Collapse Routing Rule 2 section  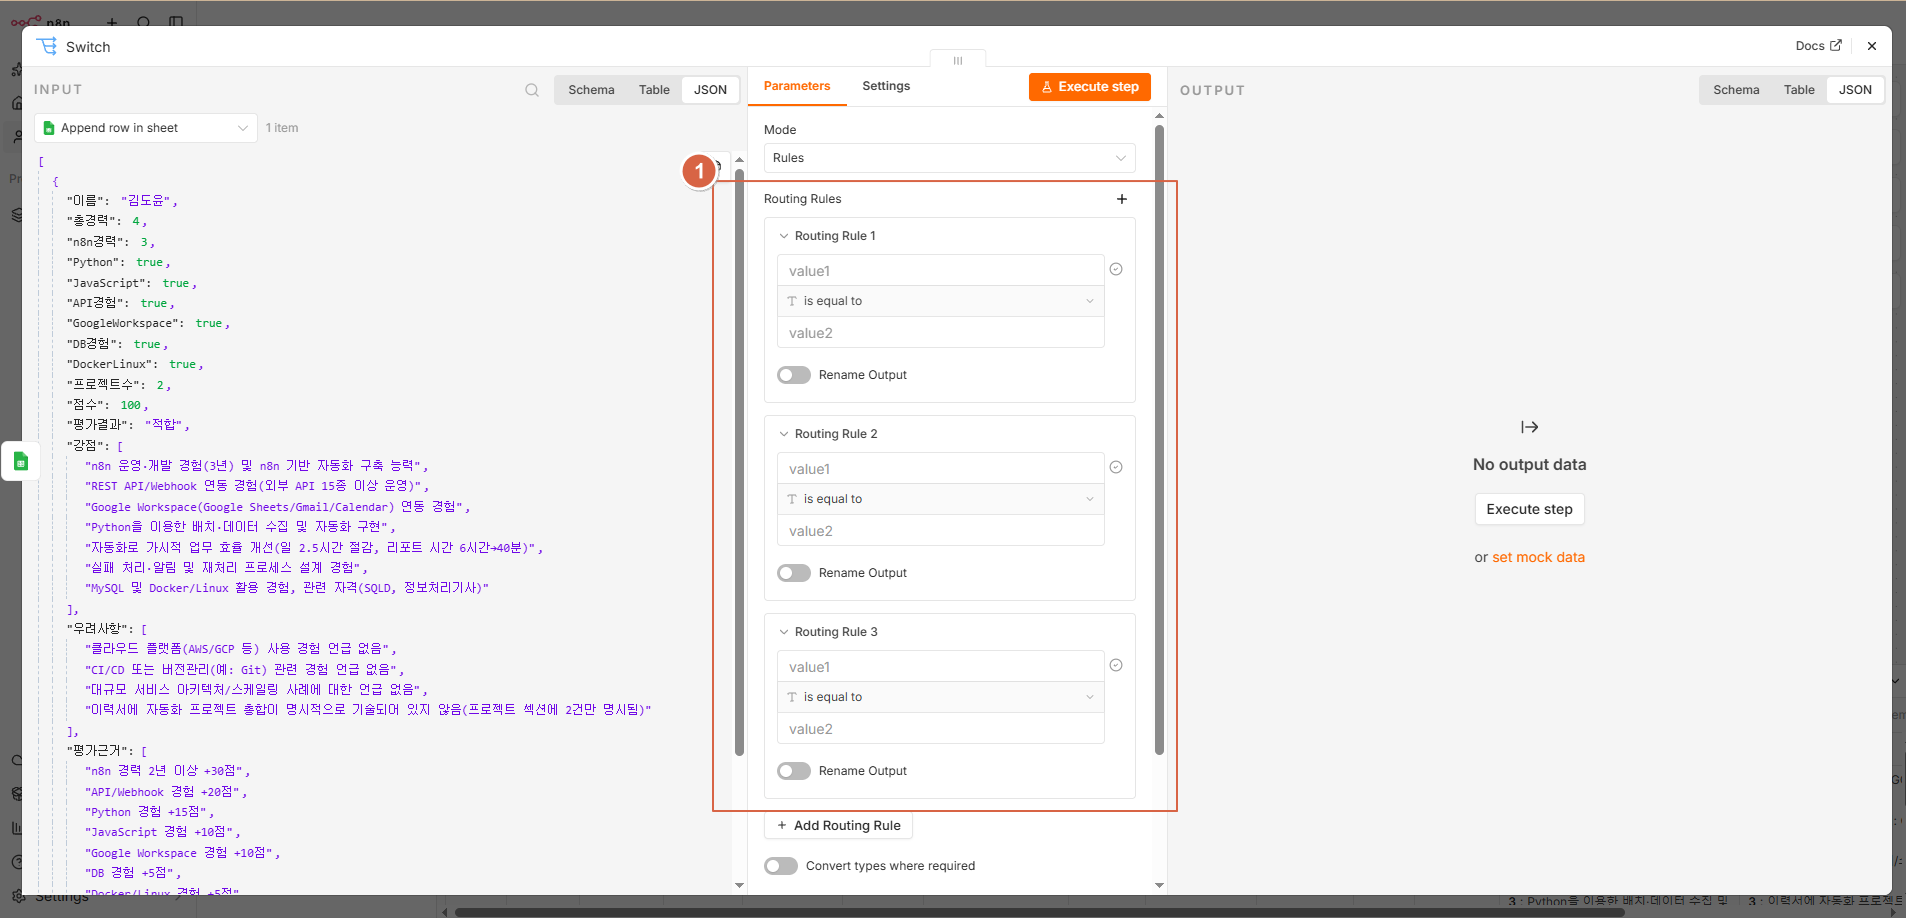pos(784,434)
